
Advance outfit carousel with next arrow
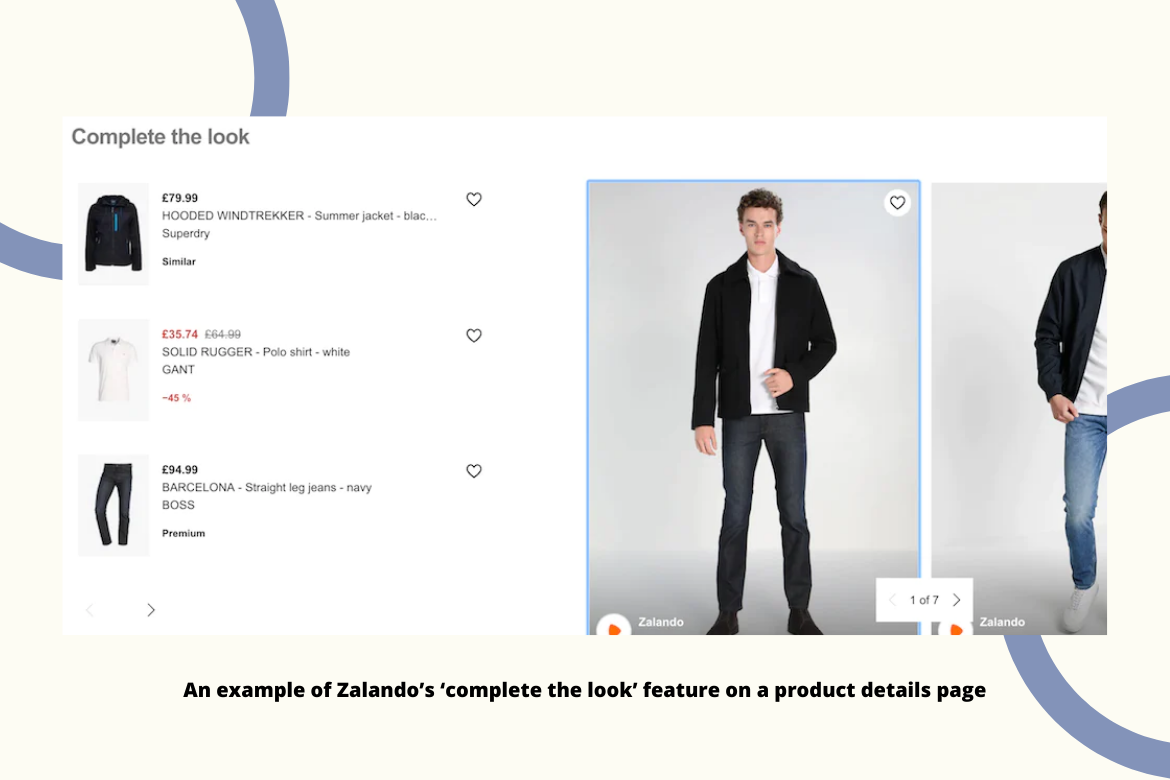coord(957,600)
